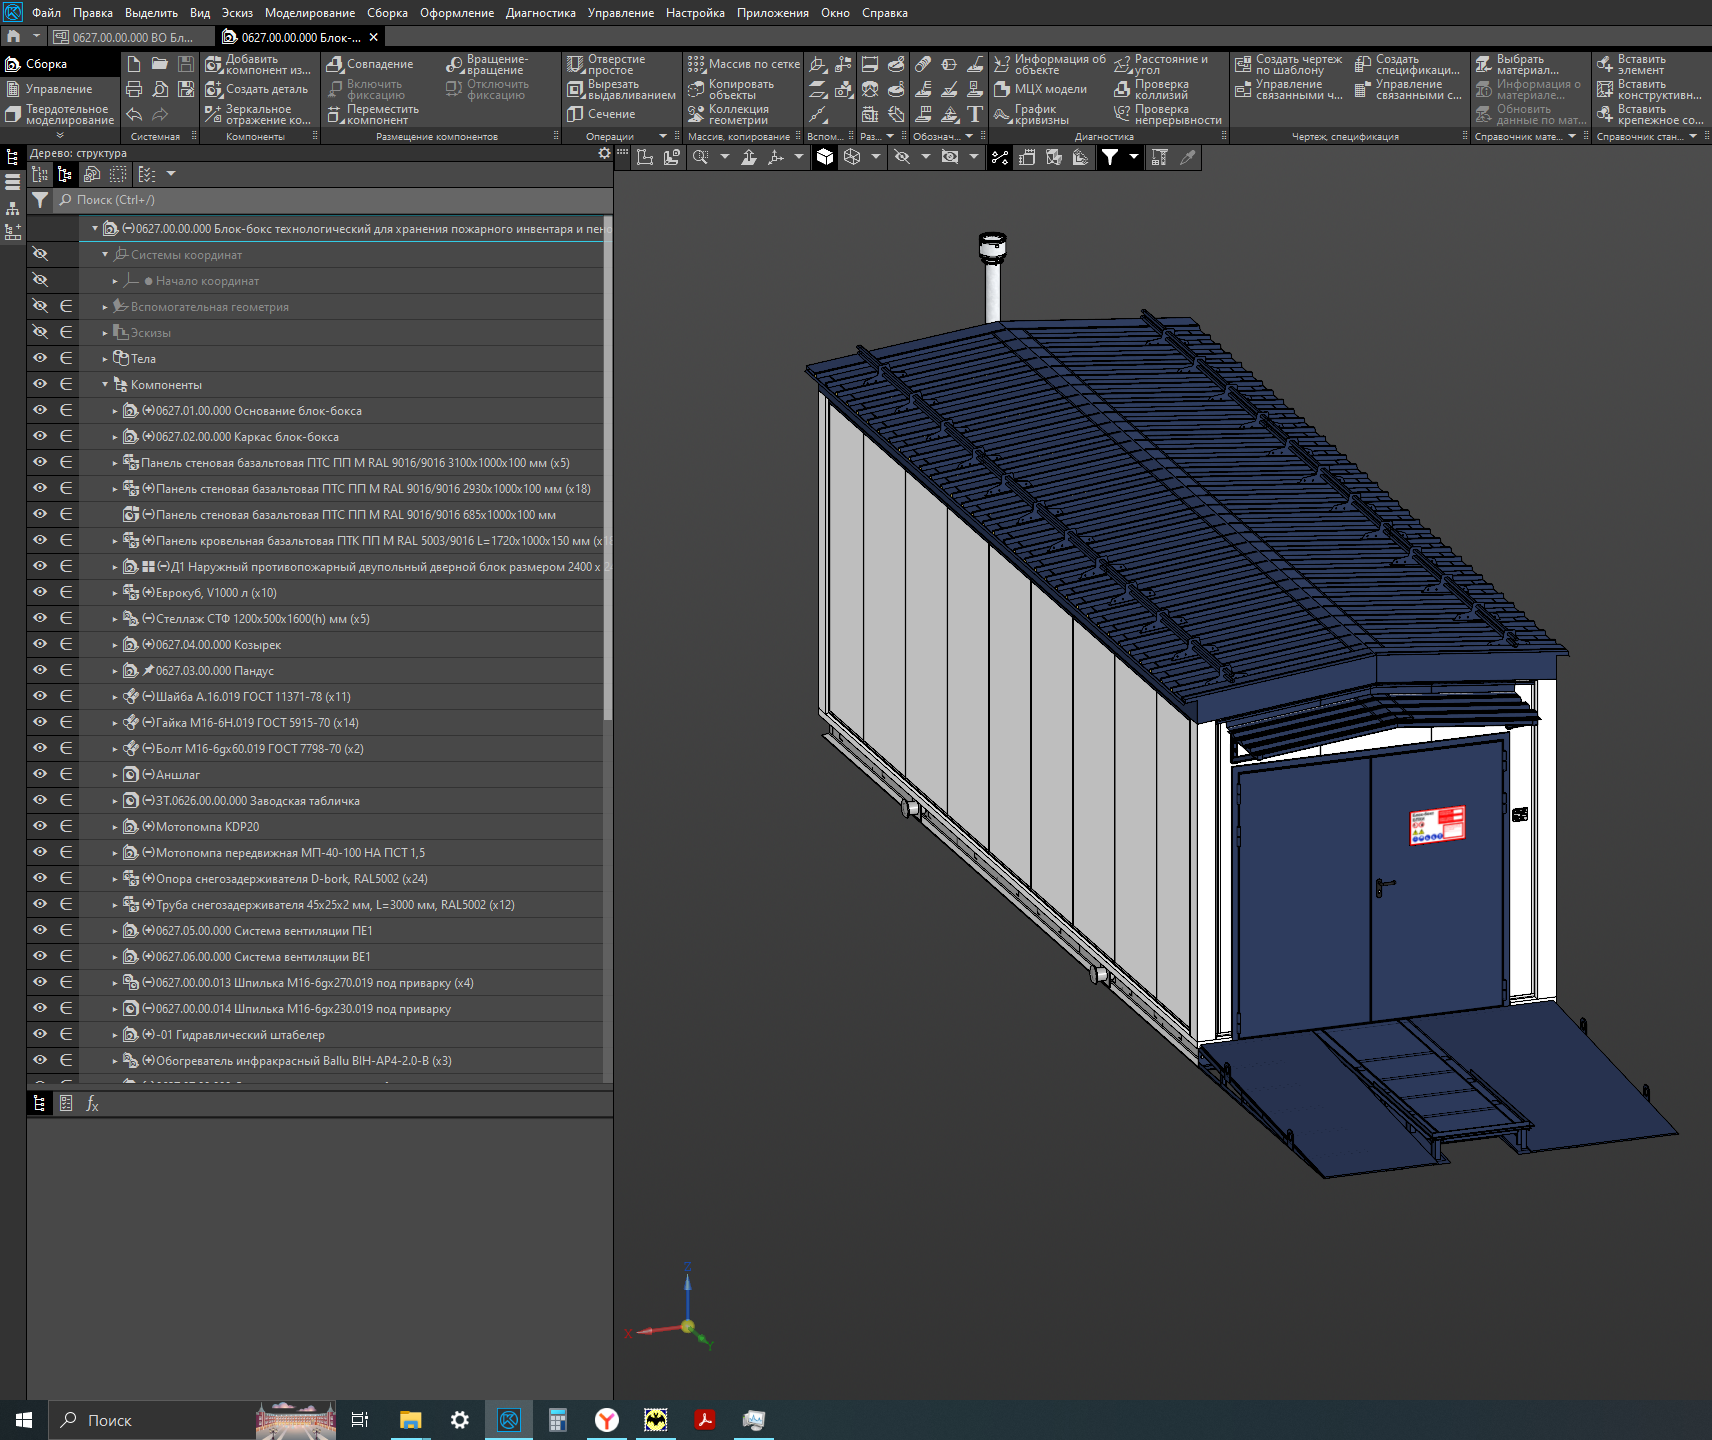Hide the Козырек component using eye icon
This screenshot has width=1712, height=1440.
40,644
